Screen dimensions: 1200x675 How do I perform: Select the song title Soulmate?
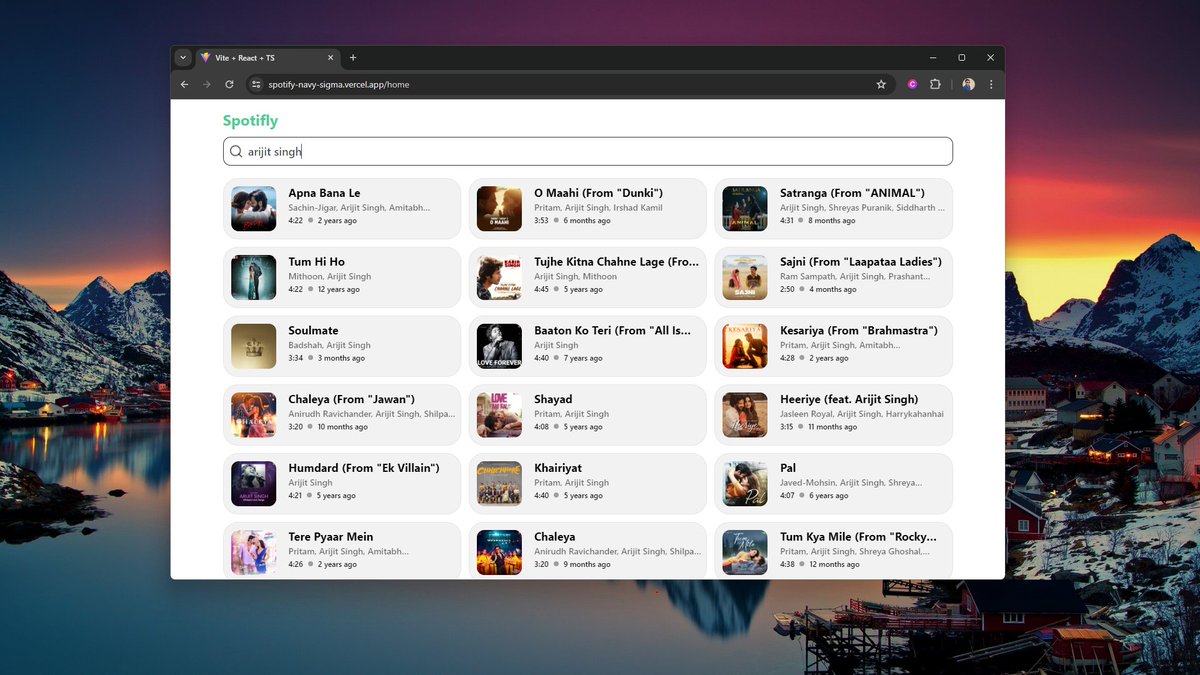[x=314, y=331]
